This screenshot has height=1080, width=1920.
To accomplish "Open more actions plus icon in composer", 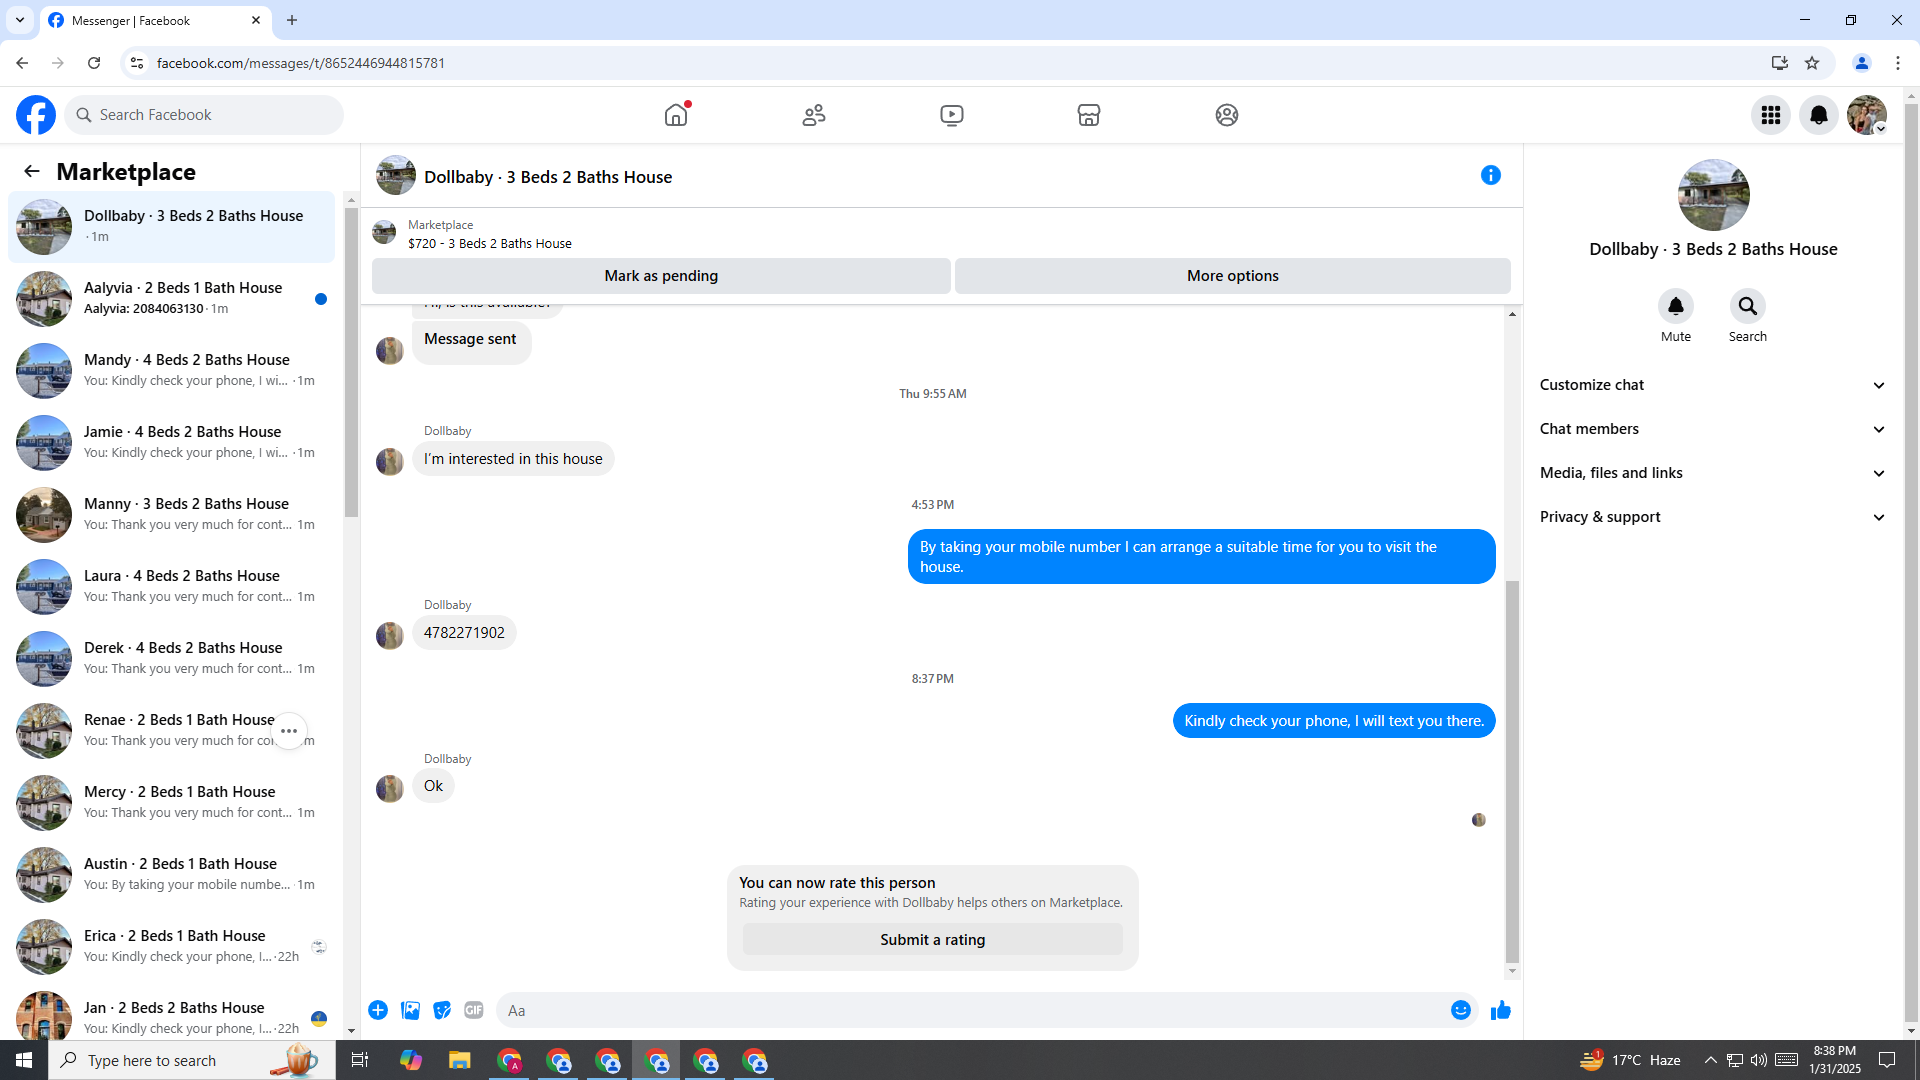I will pos(378,1010).
